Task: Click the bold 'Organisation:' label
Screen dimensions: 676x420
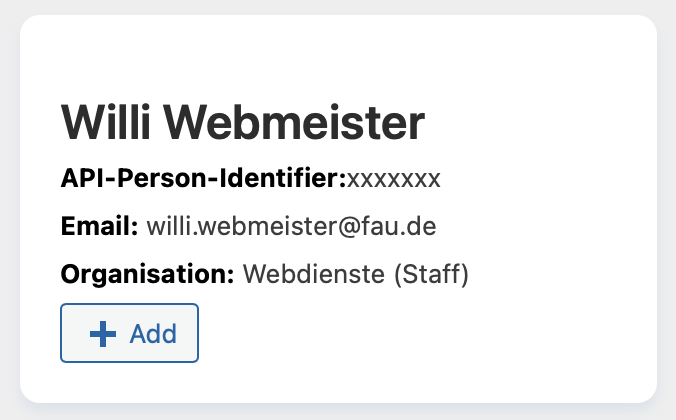Action: click(x=147, y=274)
